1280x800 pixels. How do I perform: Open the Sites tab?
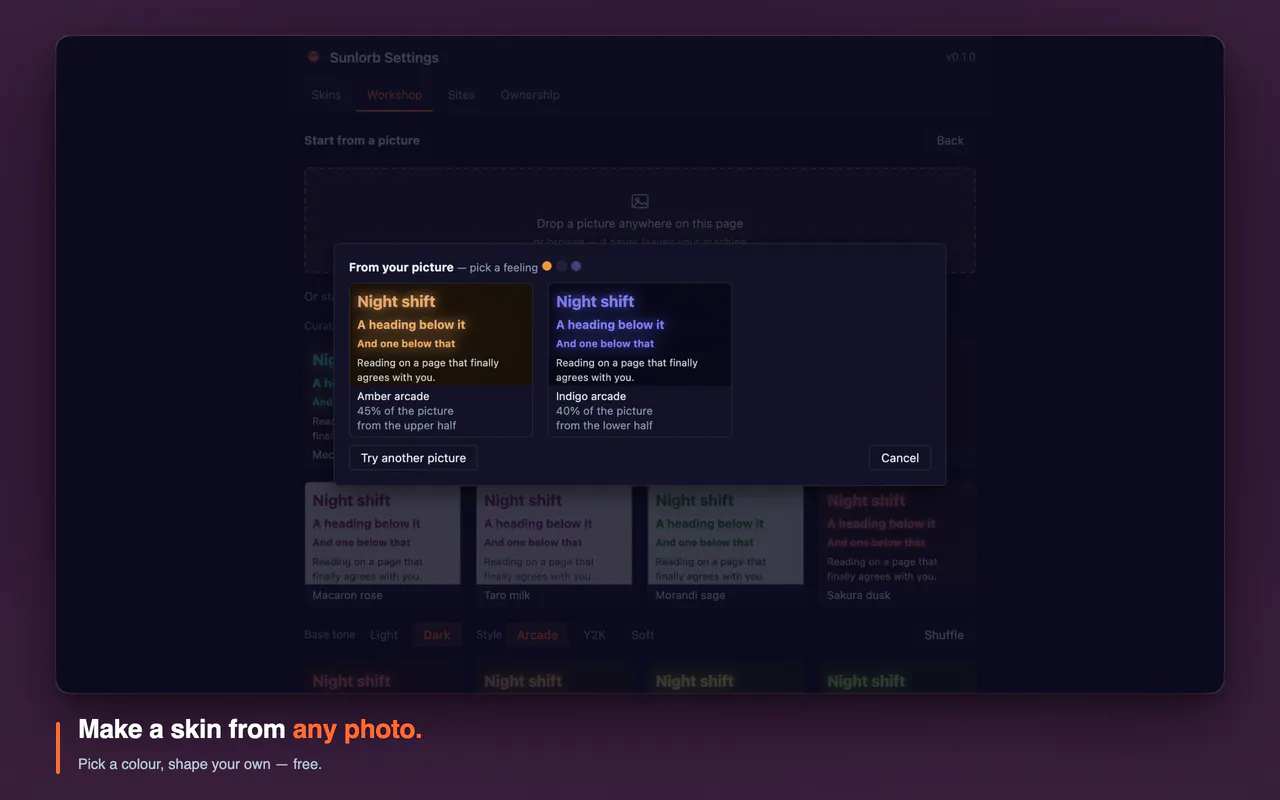(461, 95)
